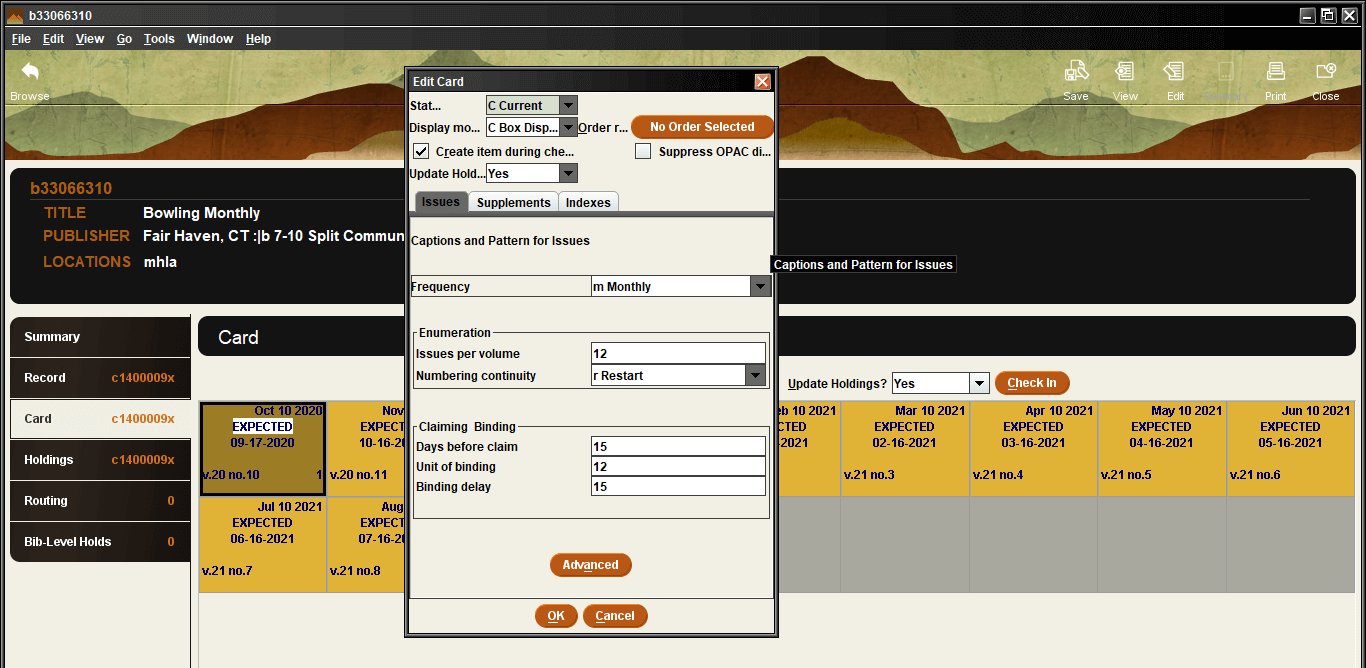Open the Tools menu
Image resolution: width=1366 pixels, height=668 pixels.
pos(159,39)
